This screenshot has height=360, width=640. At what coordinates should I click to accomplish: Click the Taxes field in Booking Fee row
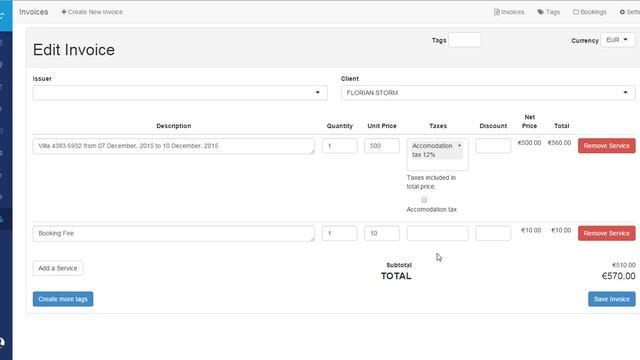pos(438,233)
